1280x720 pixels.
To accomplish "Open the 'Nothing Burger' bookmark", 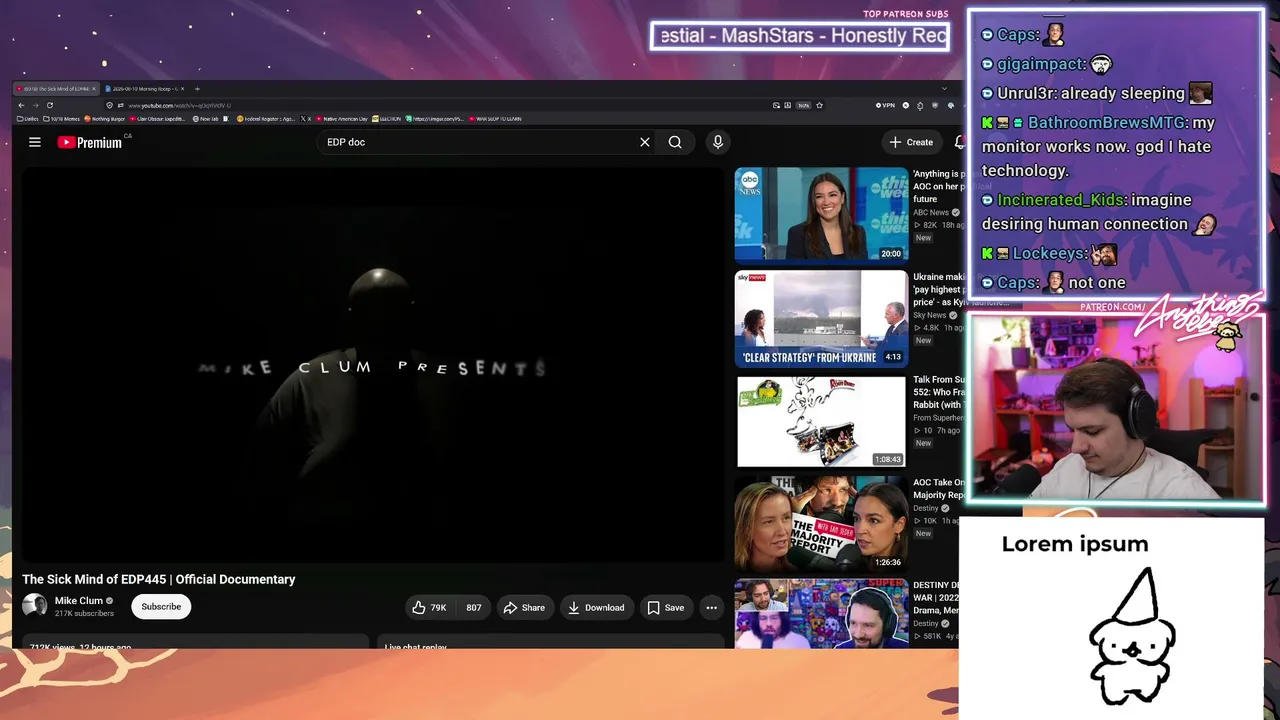I will pyautogui.click(x=105, y=119).
